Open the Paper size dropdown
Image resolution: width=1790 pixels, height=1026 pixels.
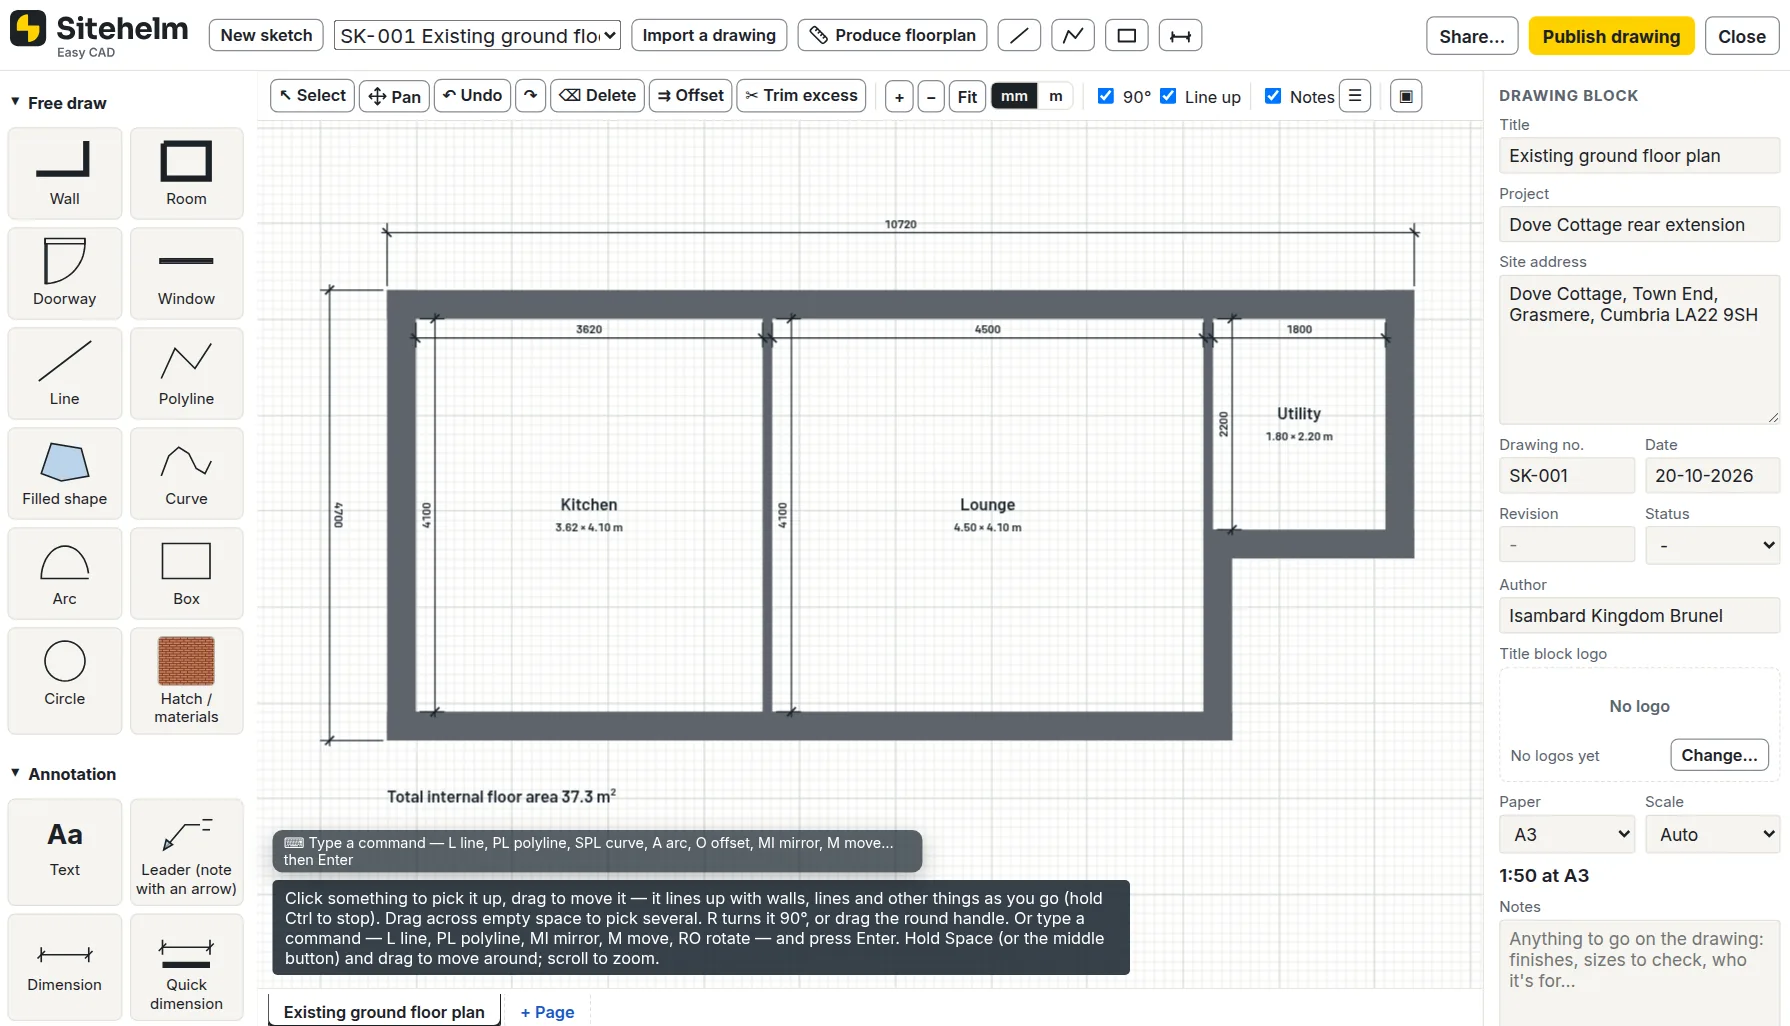tap(1567, 834)
